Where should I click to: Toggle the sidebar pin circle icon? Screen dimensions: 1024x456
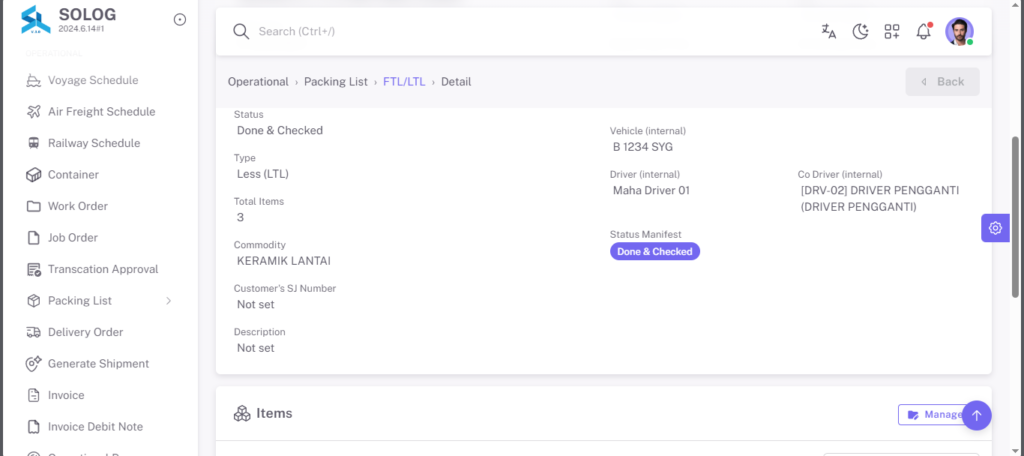(x=180, y=20)
